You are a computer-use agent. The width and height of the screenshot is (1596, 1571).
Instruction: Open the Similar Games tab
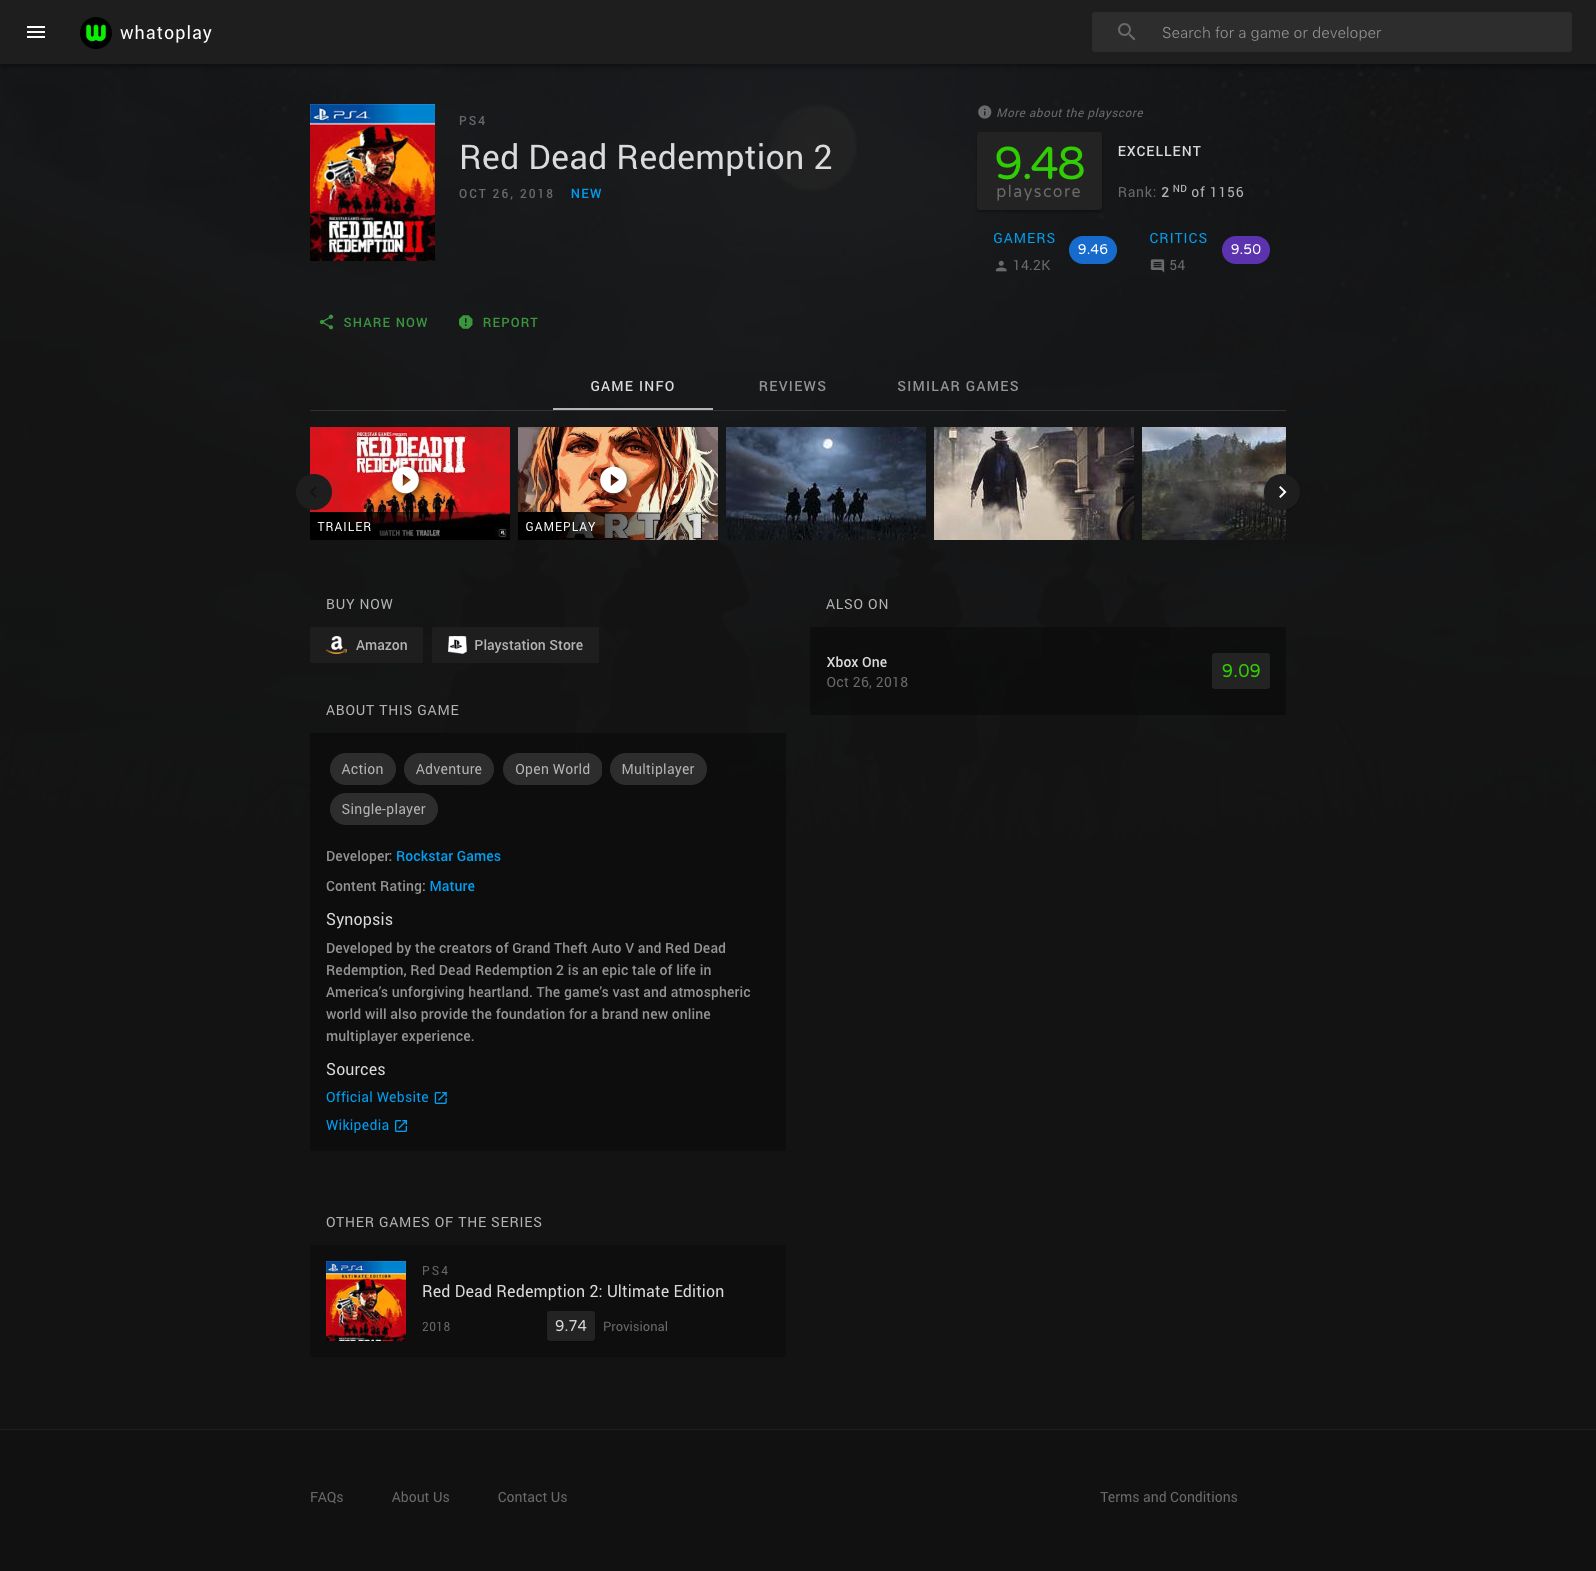click(x=958, y=386)
